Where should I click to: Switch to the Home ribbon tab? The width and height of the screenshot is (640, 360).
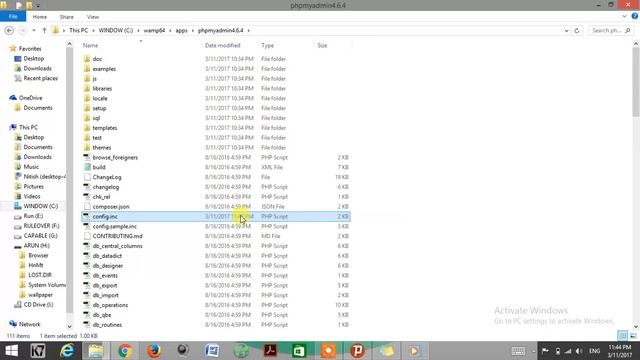click(x=40, y=17)
